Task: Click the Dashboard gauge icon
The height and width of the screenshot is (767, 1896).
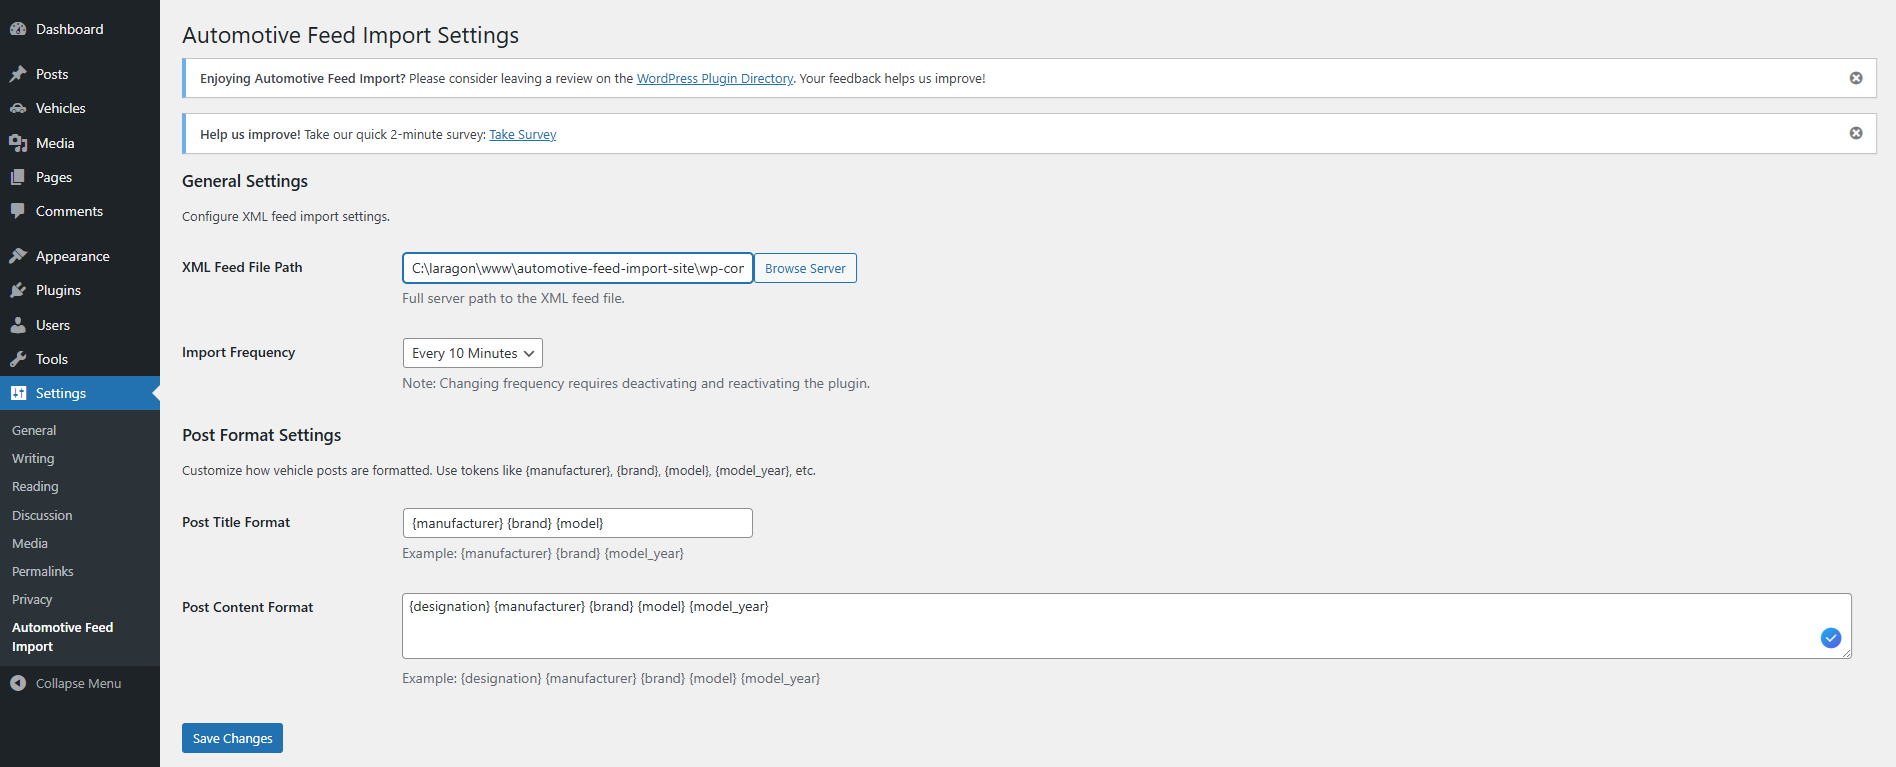Action: pyautogui.click(x=18, y=29)
